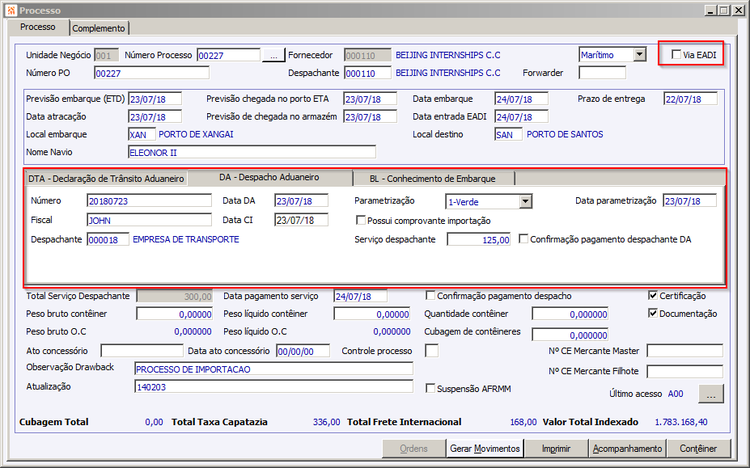This screenshot has height=468, width=750.
Task: Click the Data DA field
Action: coord(301,201)
